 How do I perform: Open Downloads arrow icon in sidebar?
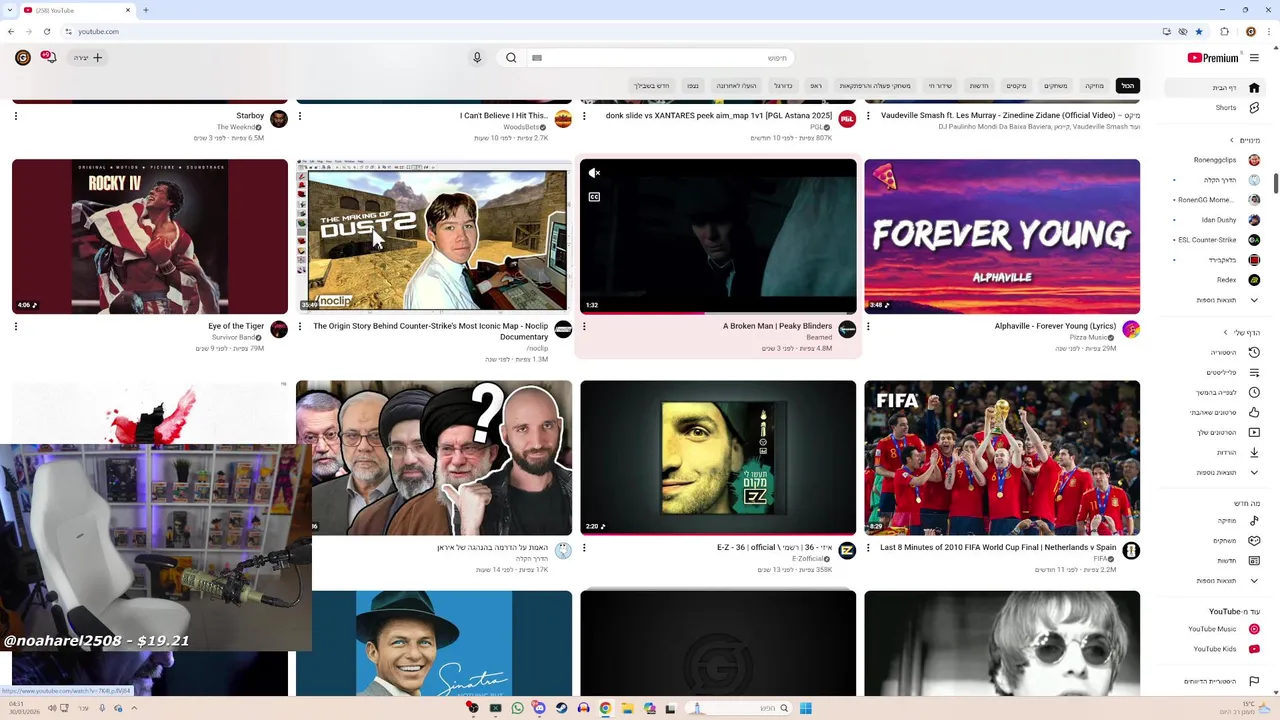pyautogui.click(x=1254, y=452)
